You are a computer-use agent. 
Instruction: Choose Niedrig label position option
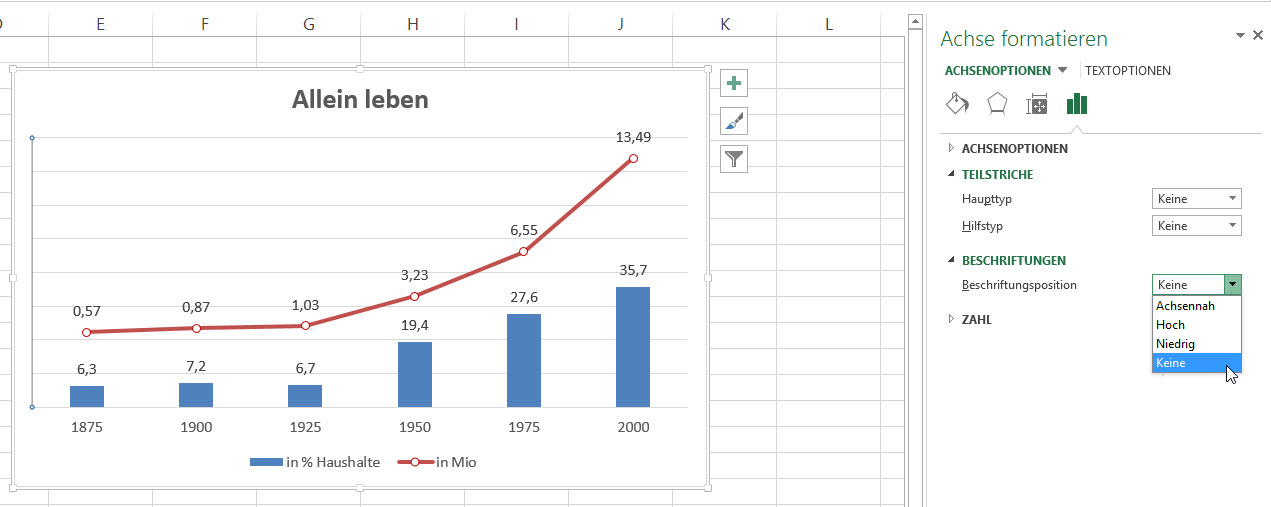point(1175,344)
